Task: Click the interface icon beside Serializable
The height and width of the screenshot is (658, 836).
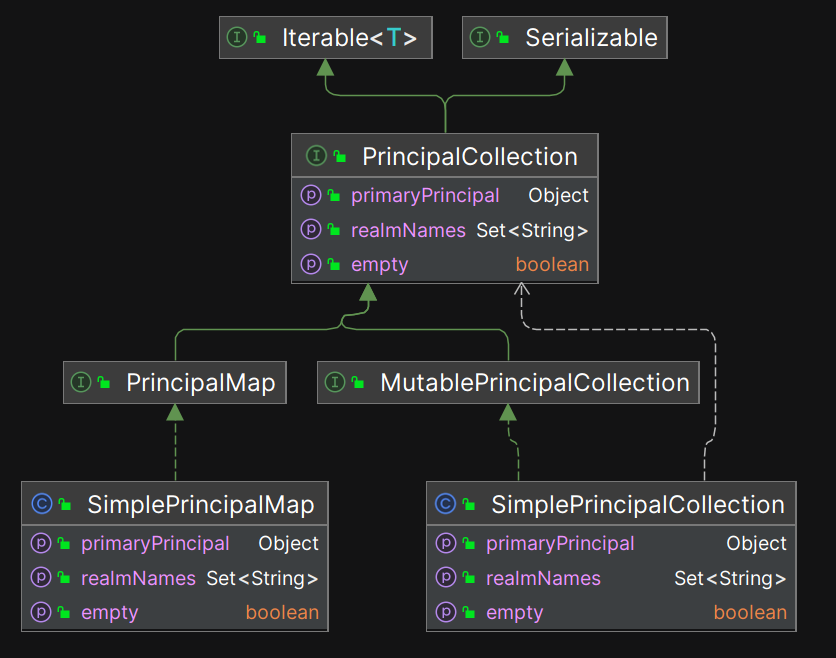Action: click(480, 38)
